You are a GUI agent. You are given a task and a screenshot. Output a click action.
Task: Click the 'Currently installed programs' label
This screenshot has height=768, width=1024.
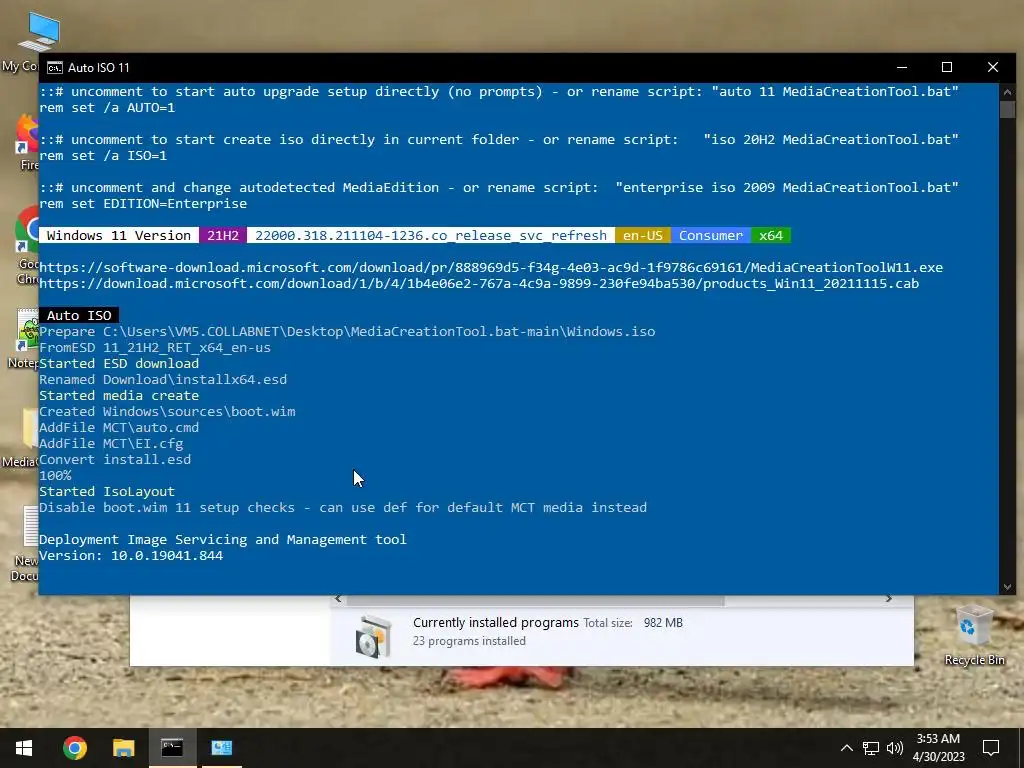pos(496,622)
